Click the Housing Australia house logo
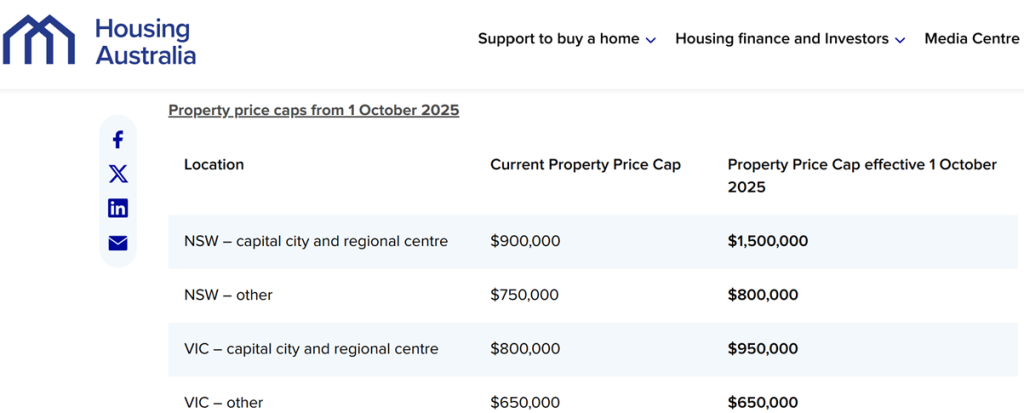The height and width of the screenshot is (413, 1024). (41, 39)
